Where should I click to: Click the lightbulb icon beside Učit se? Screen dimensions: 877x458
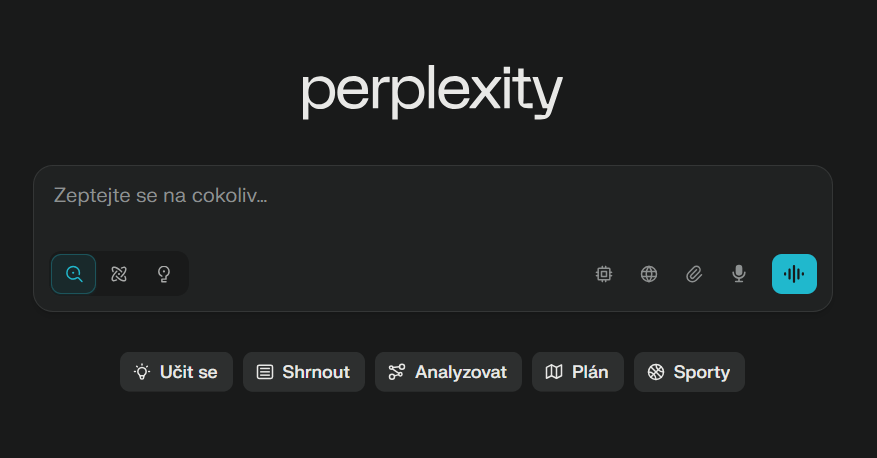(x=142, y=372)
